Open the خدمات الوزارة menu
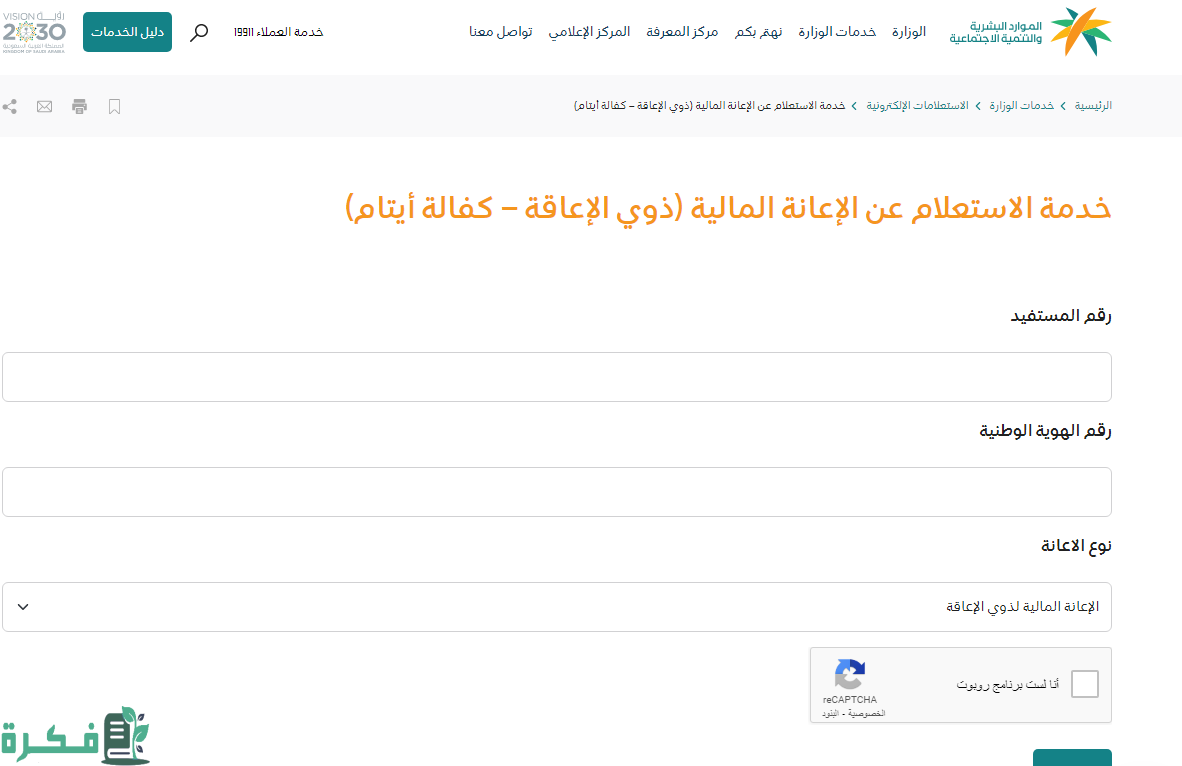Image resolution: width=1182 pixels, height=766 pixels. point(837,32)
